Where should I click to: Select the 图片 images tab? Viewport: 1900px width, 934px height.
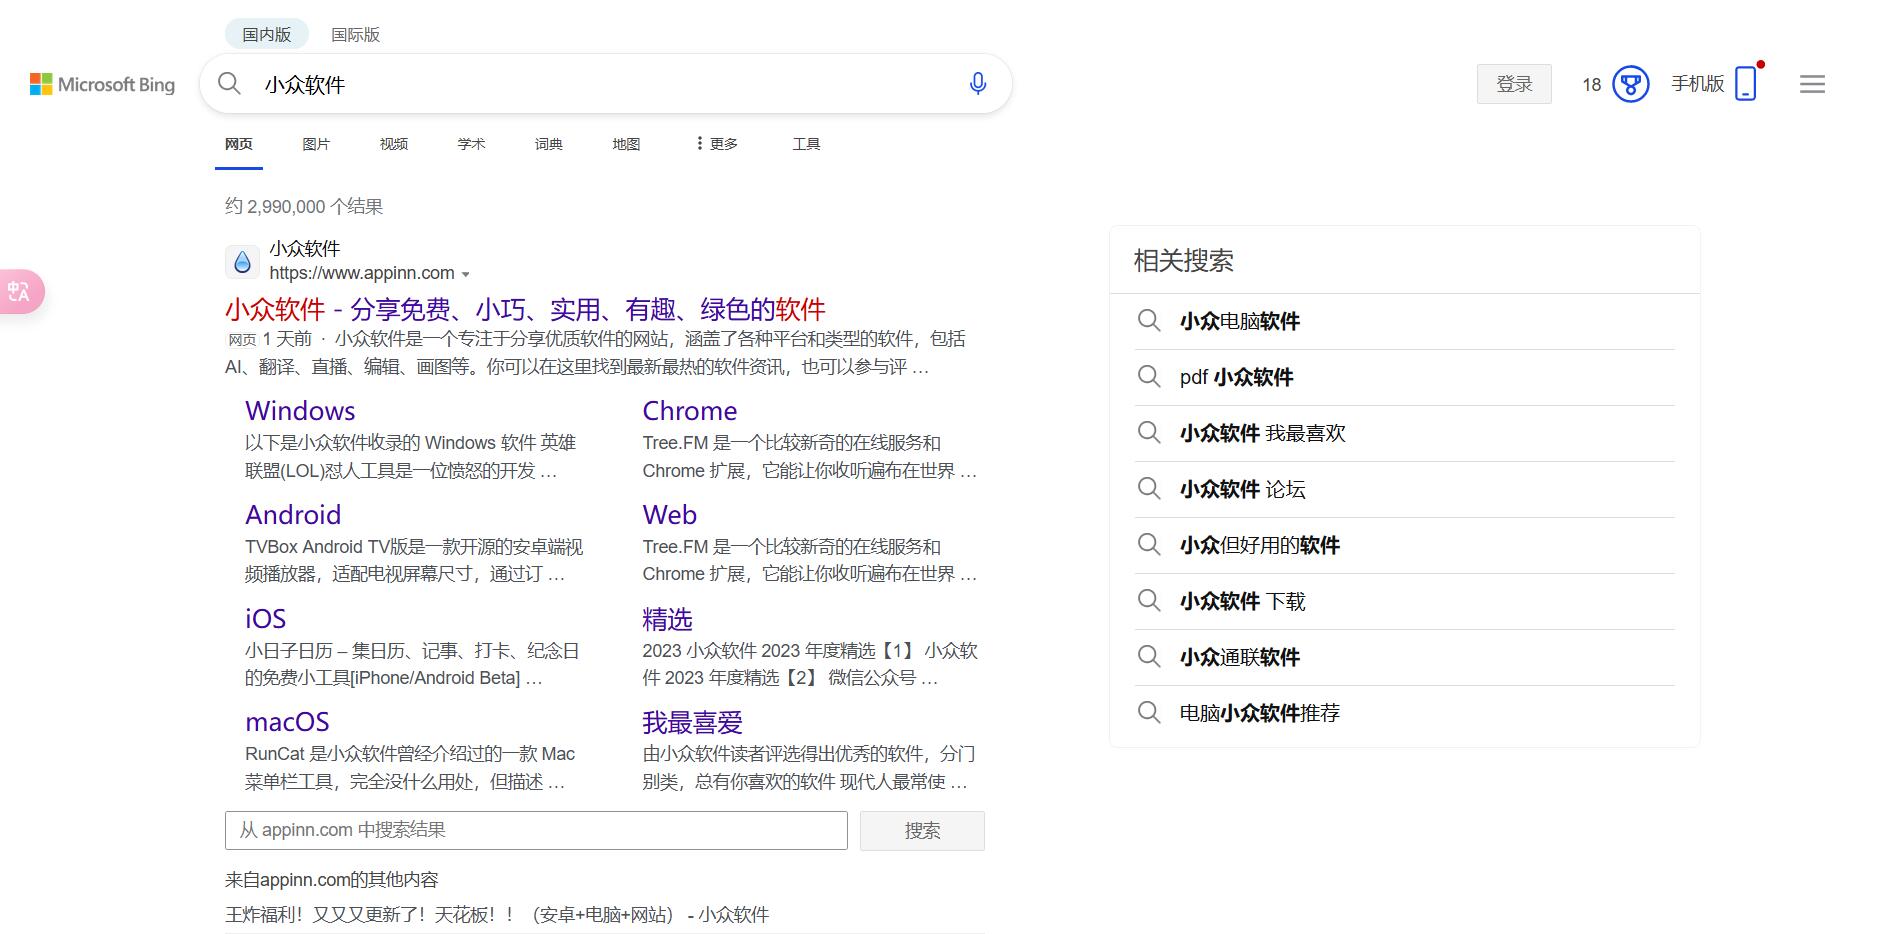pyautogui.click(x=316, y=144)
